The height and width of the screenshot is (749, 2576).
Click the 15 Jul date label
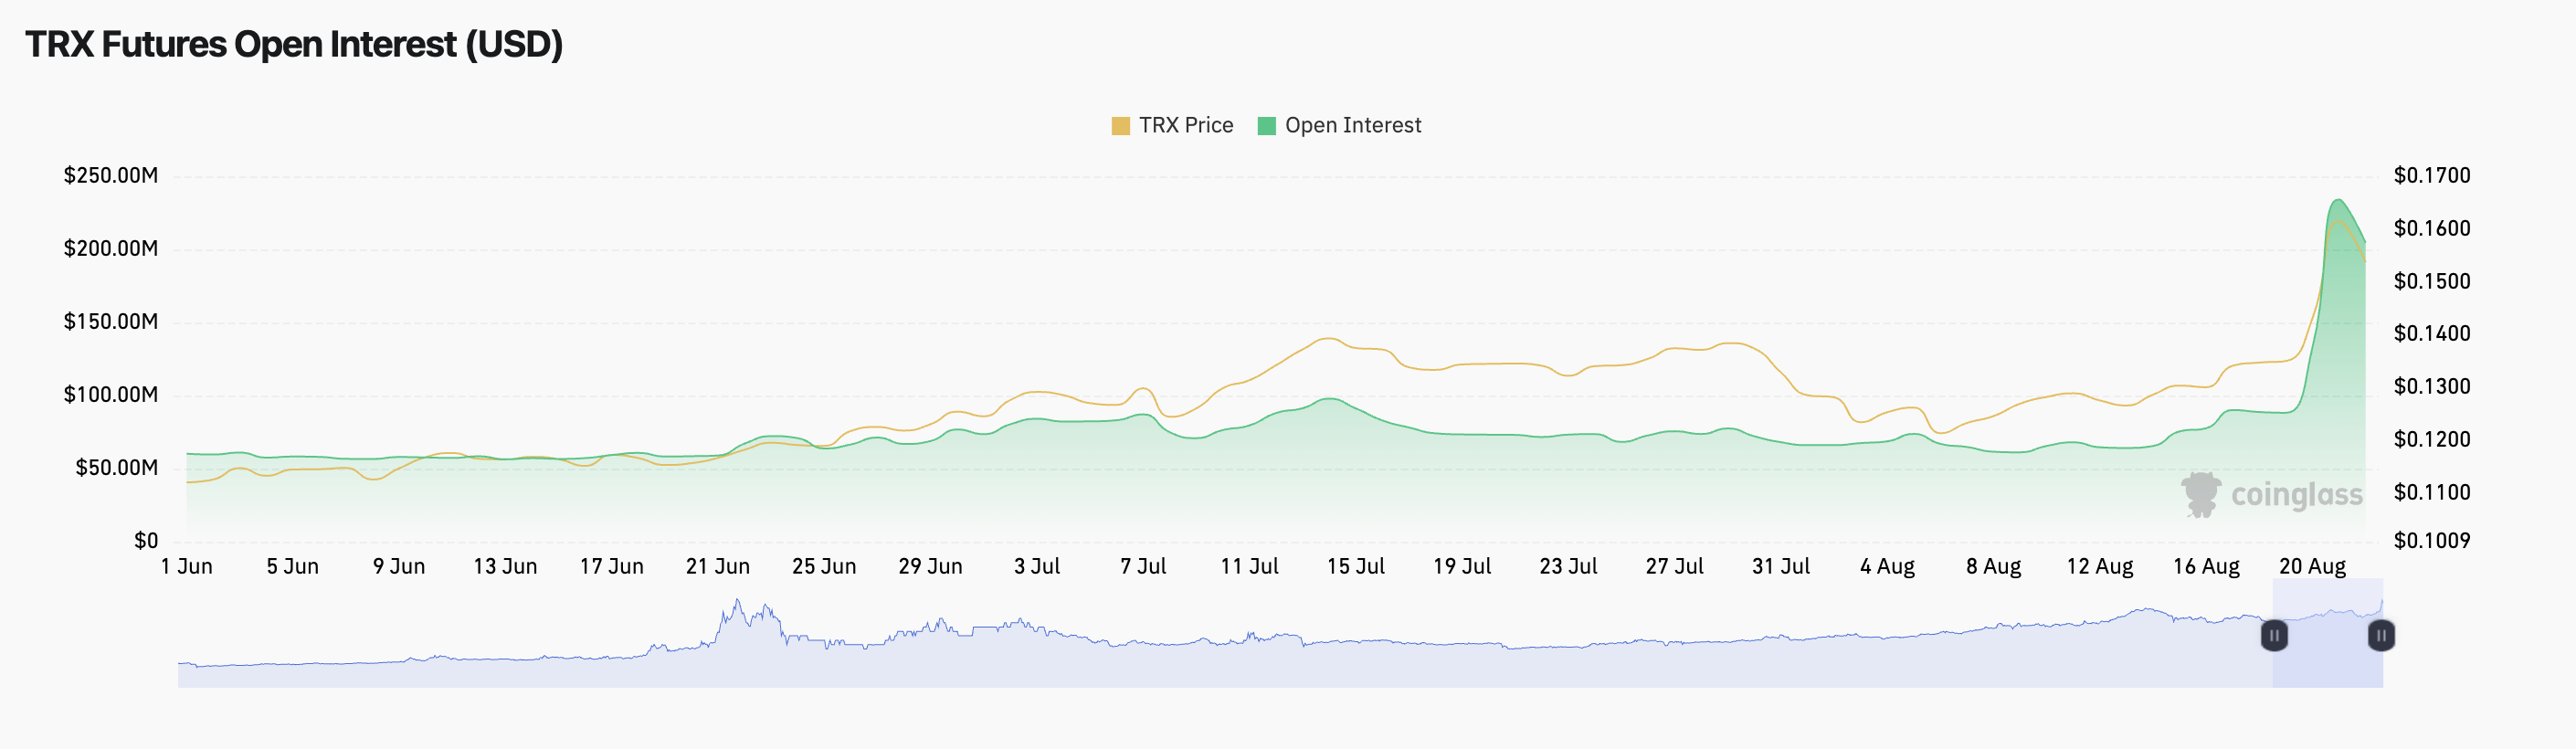(1355, 566)
